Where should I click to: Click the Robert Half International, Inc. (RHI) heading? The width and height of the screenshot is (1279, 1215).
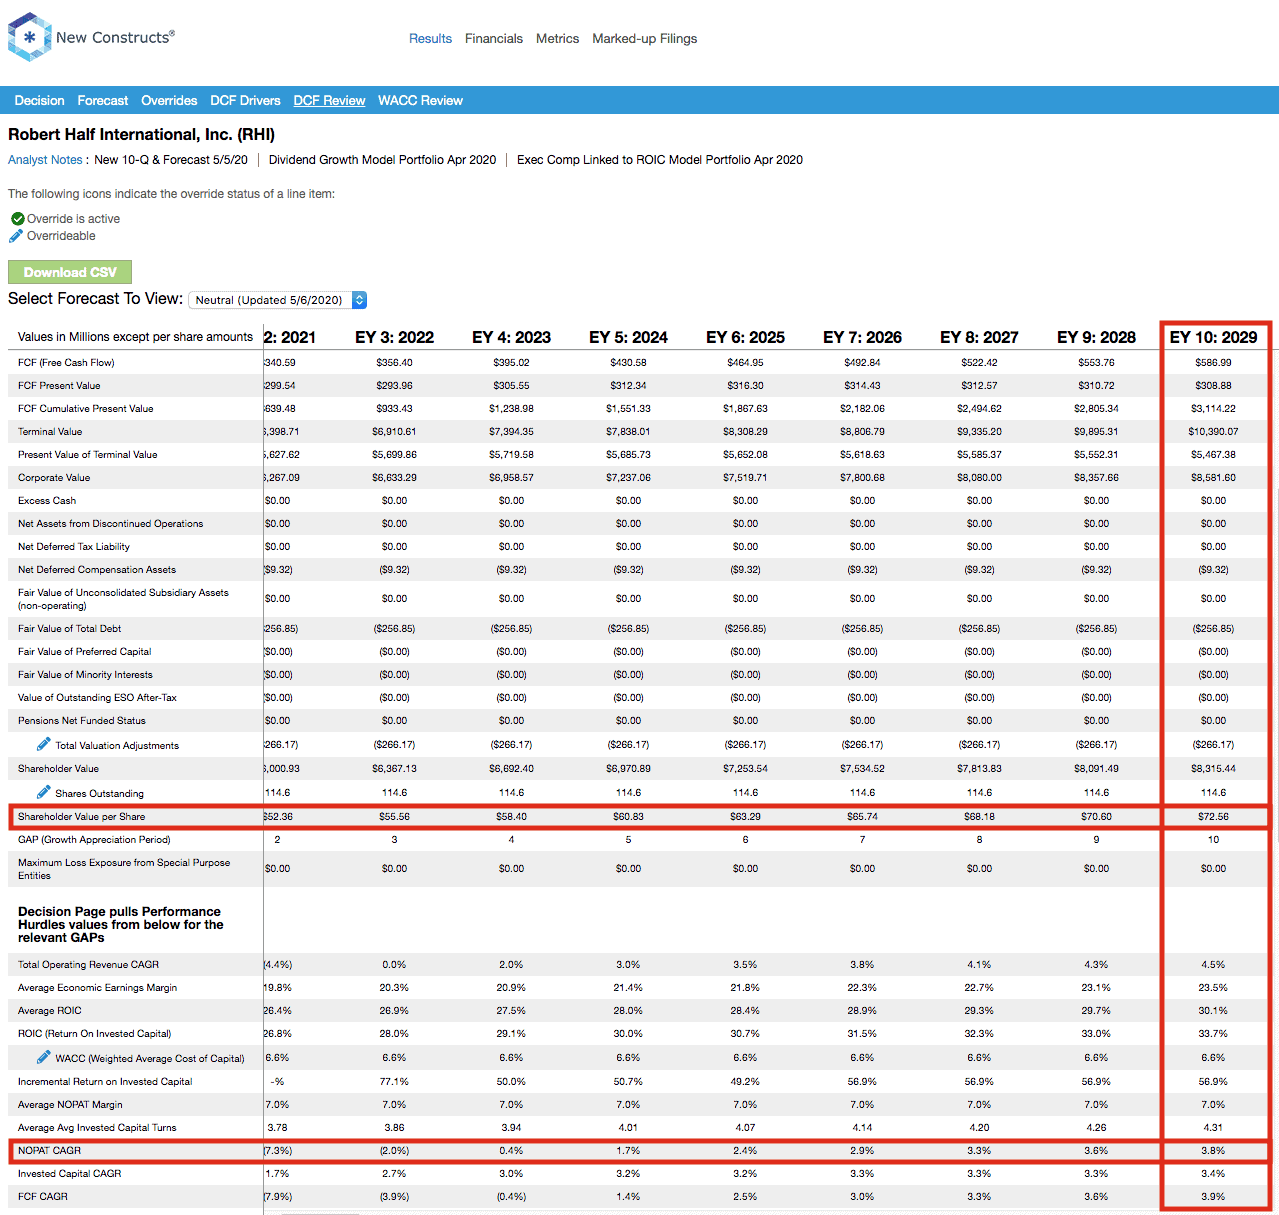pyautogui.click(x=141, y=134)
